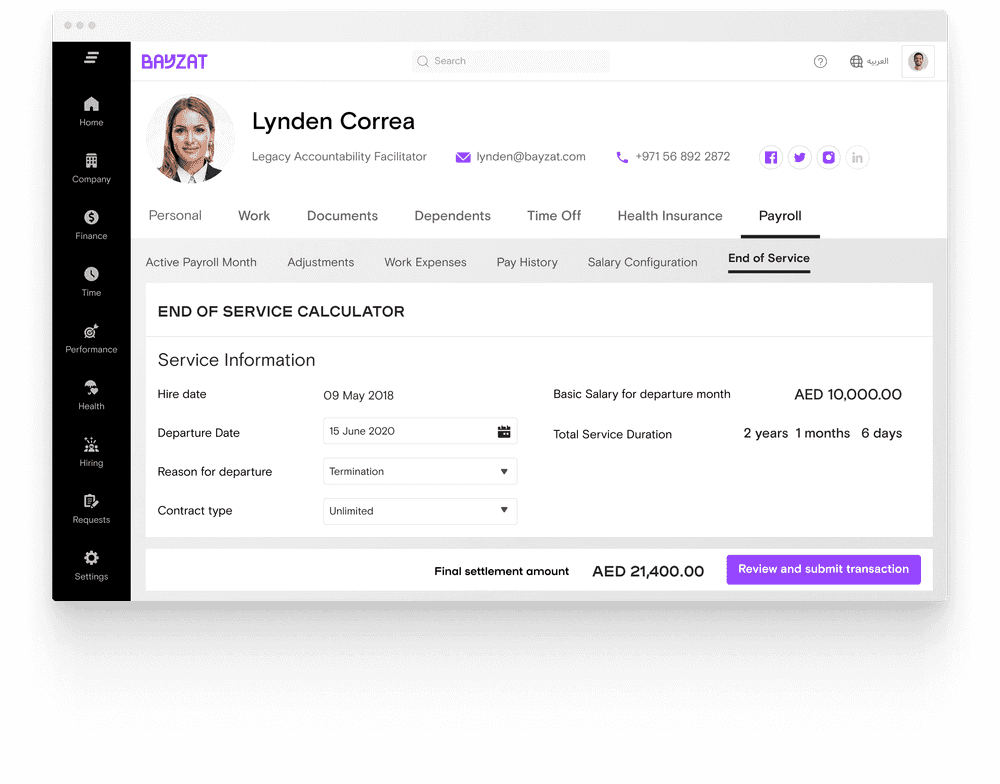Open Finance from the sidebar
Viewport: 1000px width, 784px height.
pyautogui.click(x=91, y=218)
